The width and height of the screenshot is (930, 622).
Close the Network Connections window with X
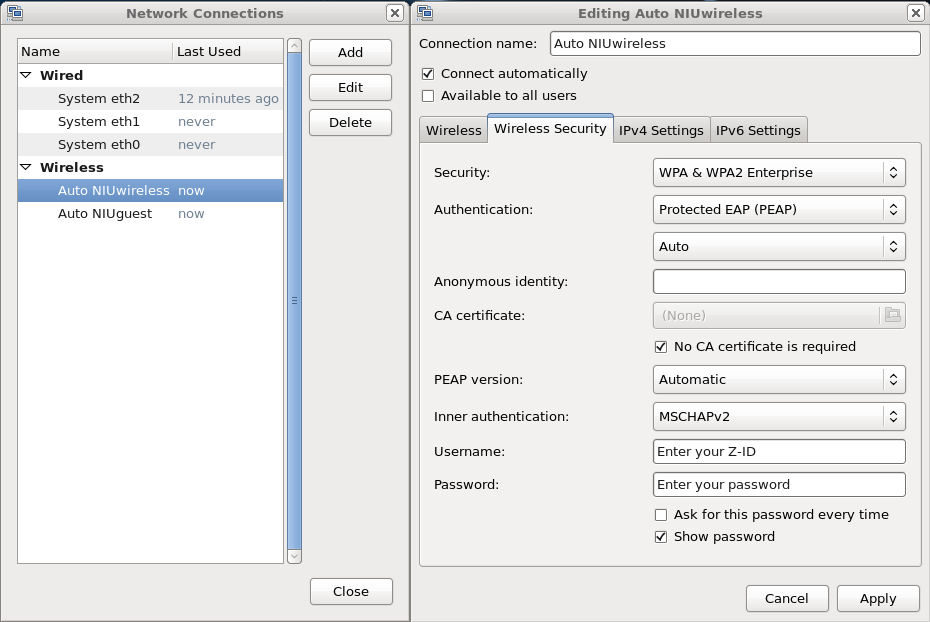(395, 13)
